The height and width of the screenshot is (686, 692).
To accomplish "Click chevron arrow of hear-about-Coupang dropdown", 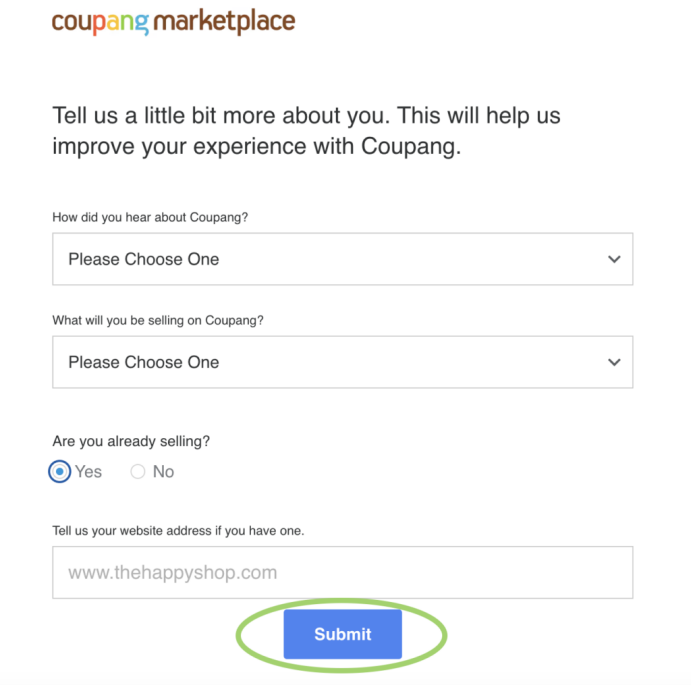I will click(x=614, y=259).
